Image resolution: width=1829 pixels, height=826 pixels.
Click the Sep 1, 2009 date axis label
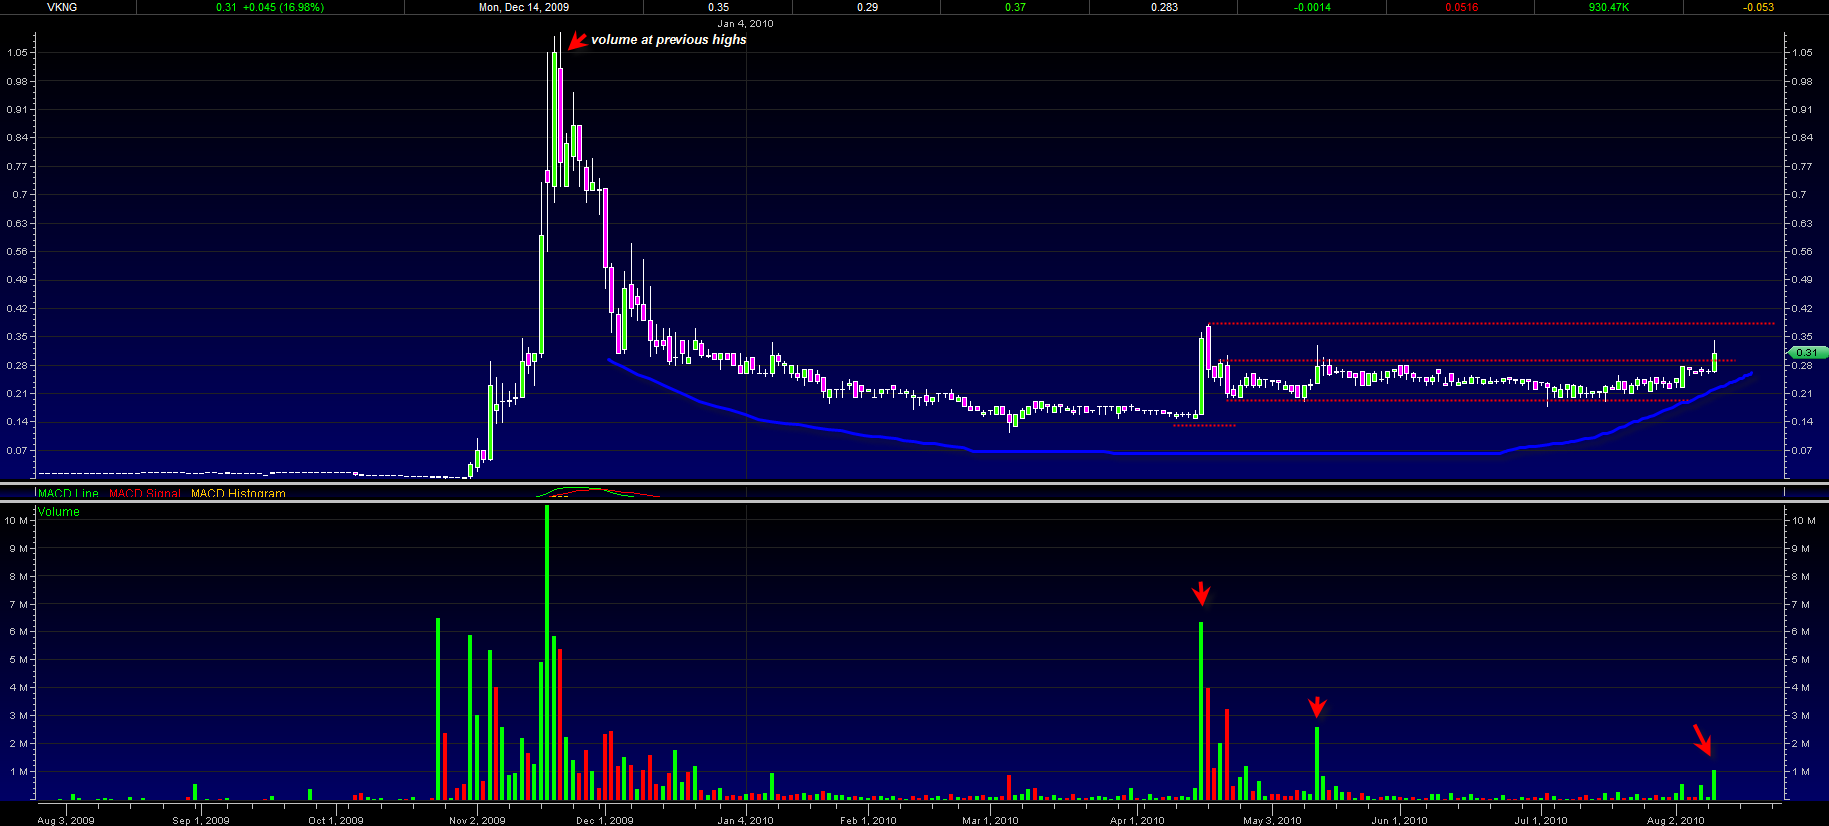201,820
